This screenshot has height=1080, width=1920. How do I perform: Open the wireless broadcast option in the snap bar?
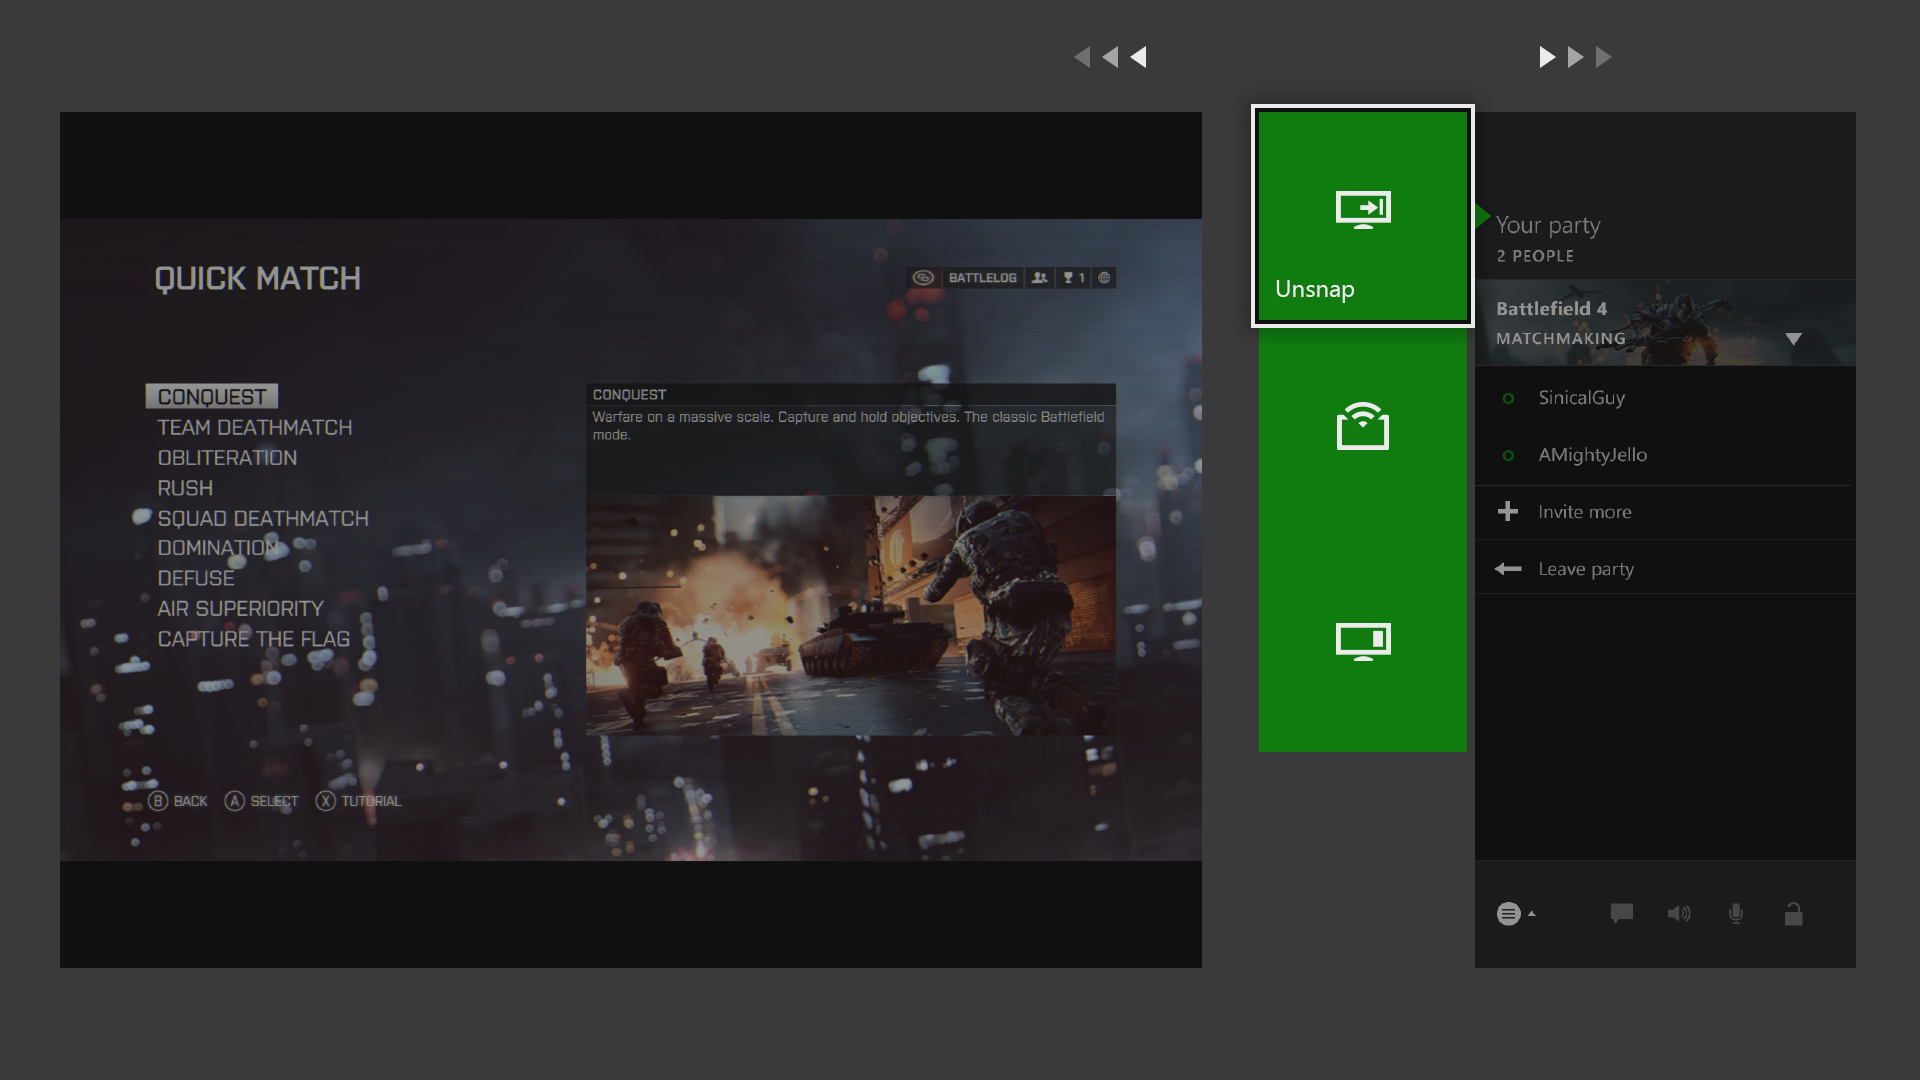(1362, 427)
